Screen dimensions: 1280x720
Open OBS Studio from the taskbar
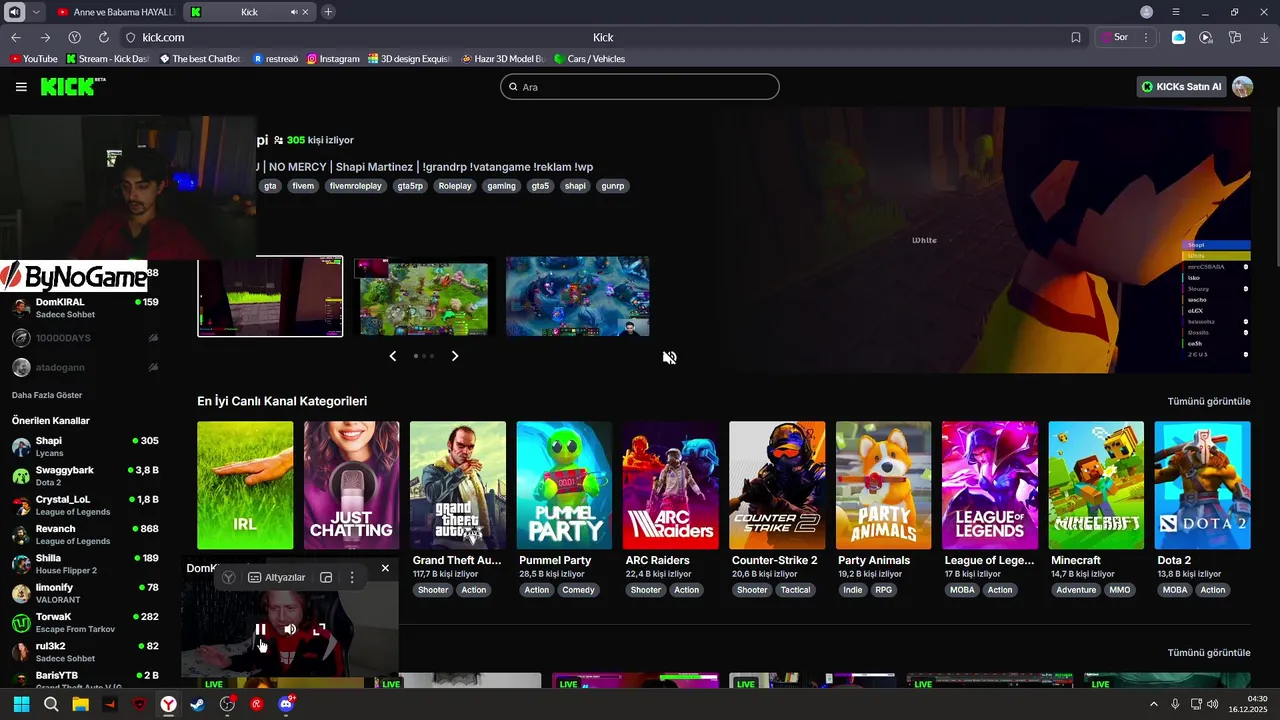227,704
